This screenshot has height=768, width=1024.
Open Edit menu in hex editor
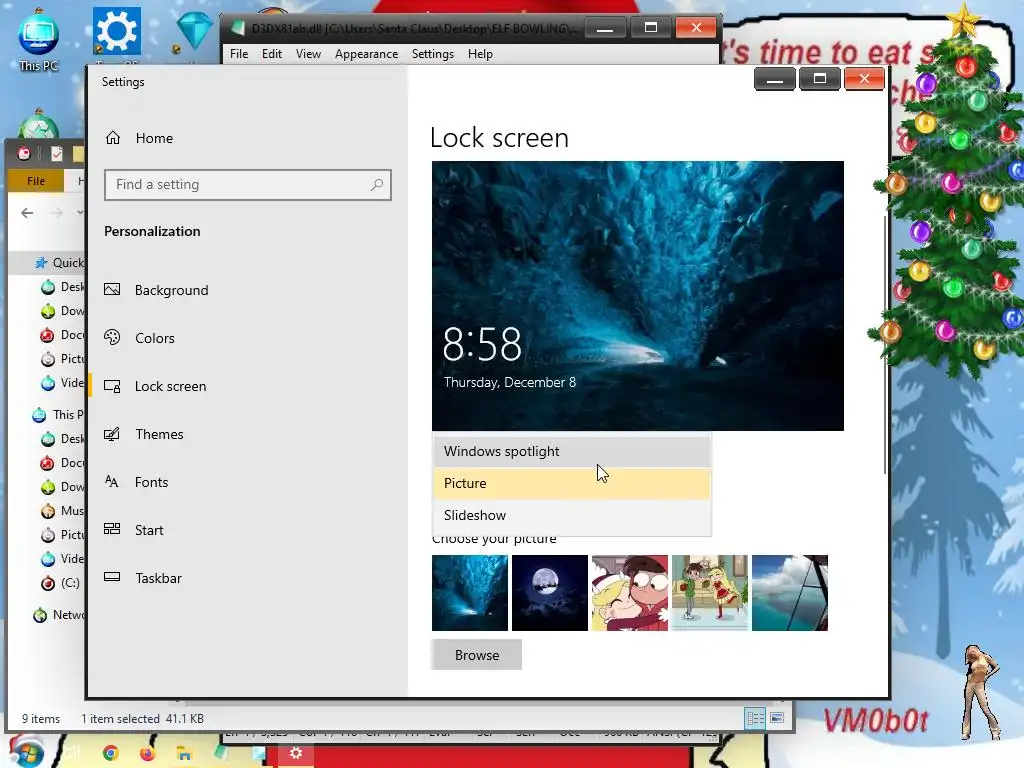(x=272, y=54)
